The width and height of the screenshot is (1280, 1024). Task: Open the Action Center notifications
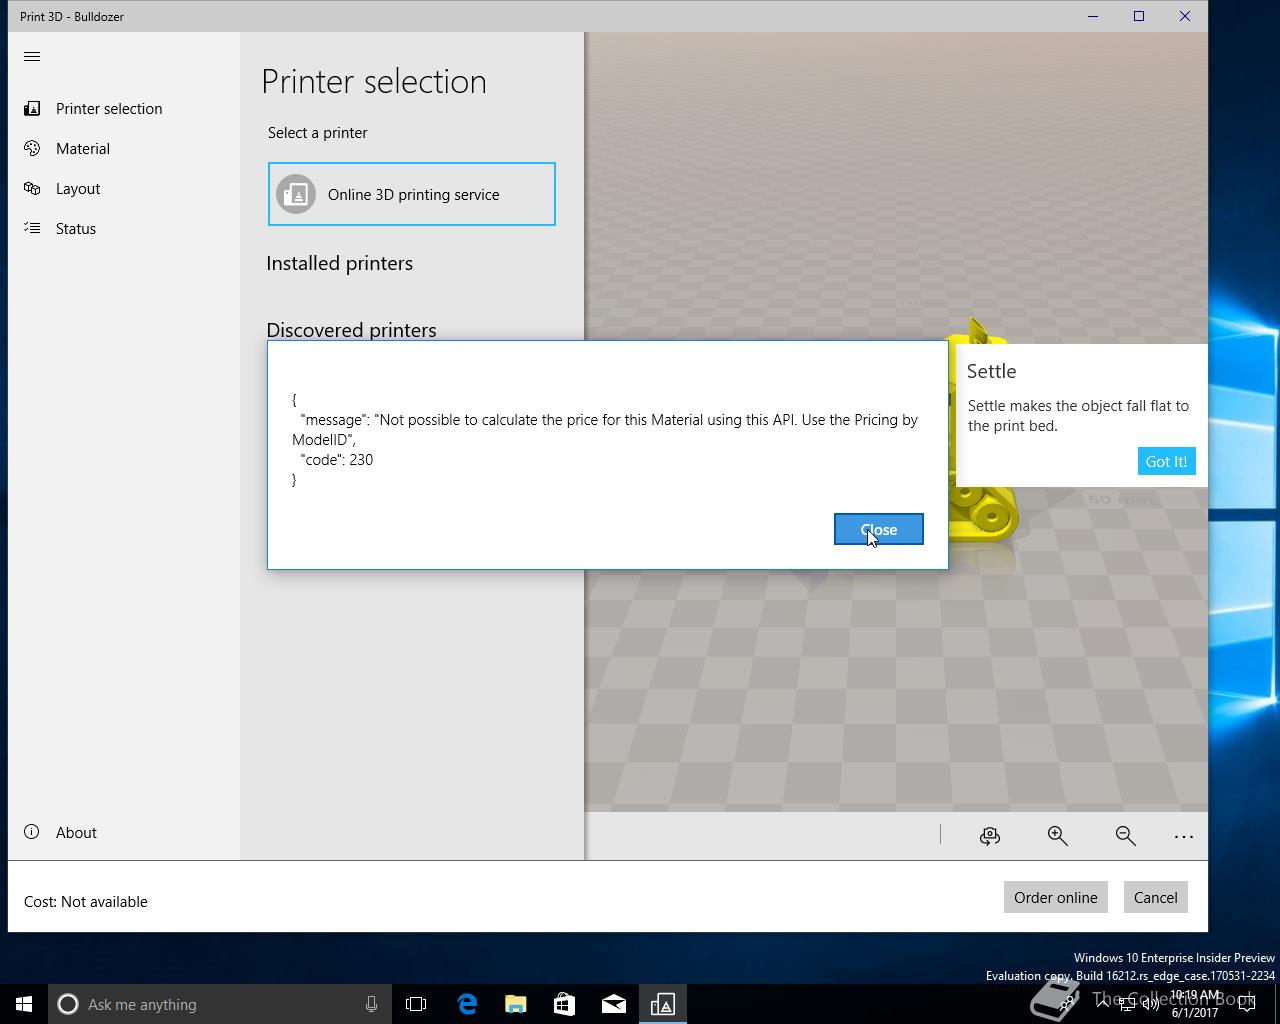(1246, 1005)
